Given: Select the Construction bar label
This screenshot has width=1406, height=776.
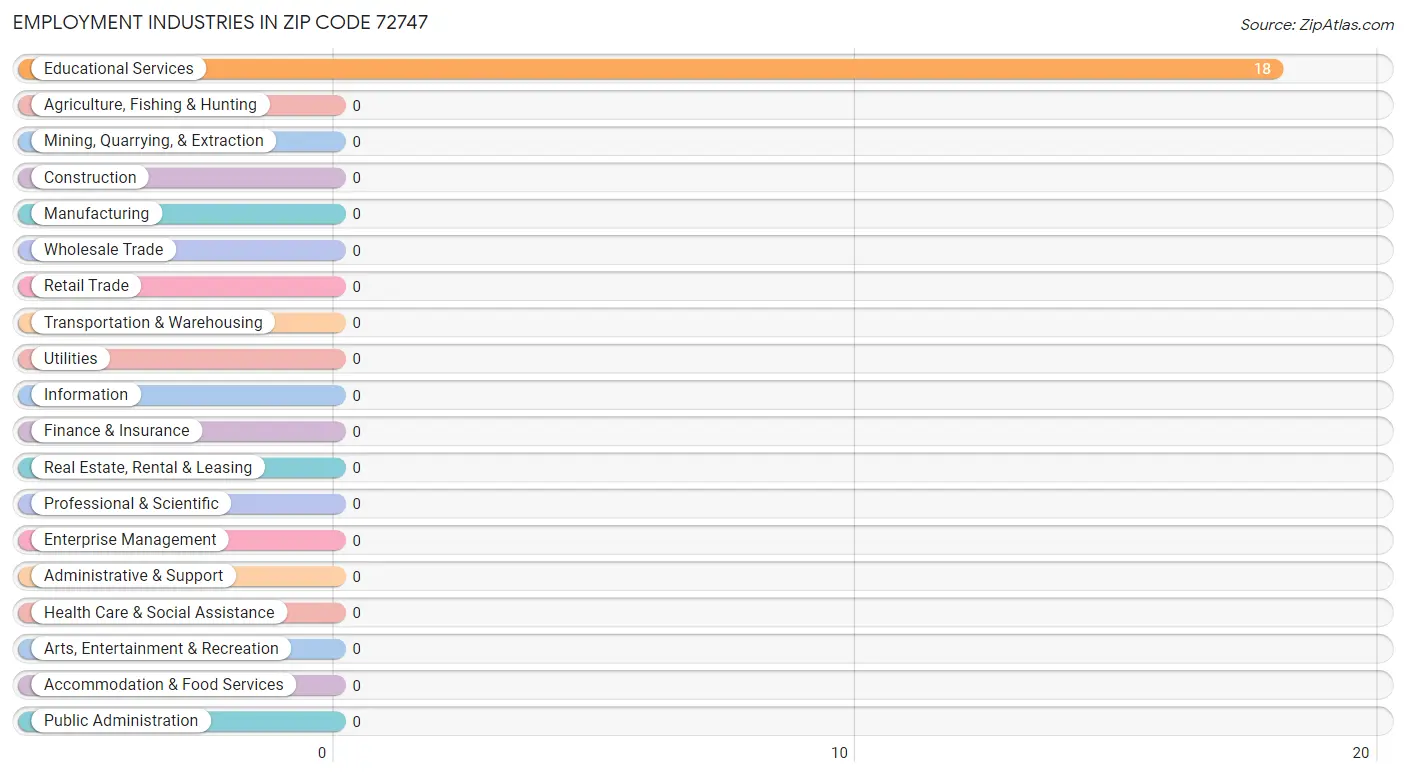Looking at the screenshot, I should pos(90,178).
